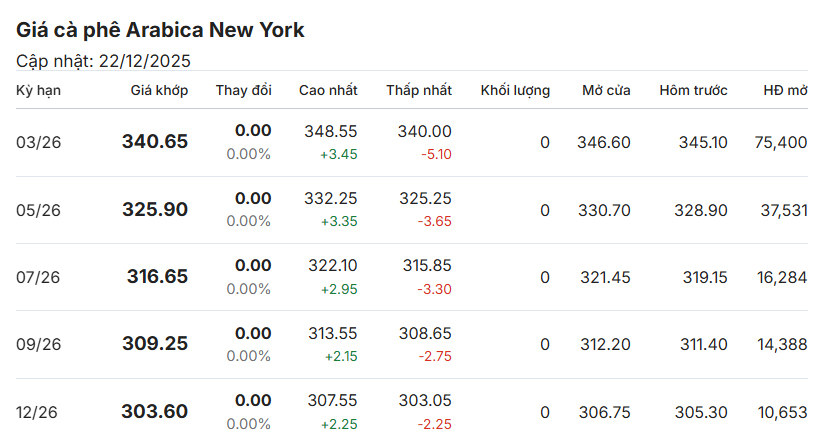The image size is (825, 440).
Task: Select the 03/26 contract term
Action: 39,143
